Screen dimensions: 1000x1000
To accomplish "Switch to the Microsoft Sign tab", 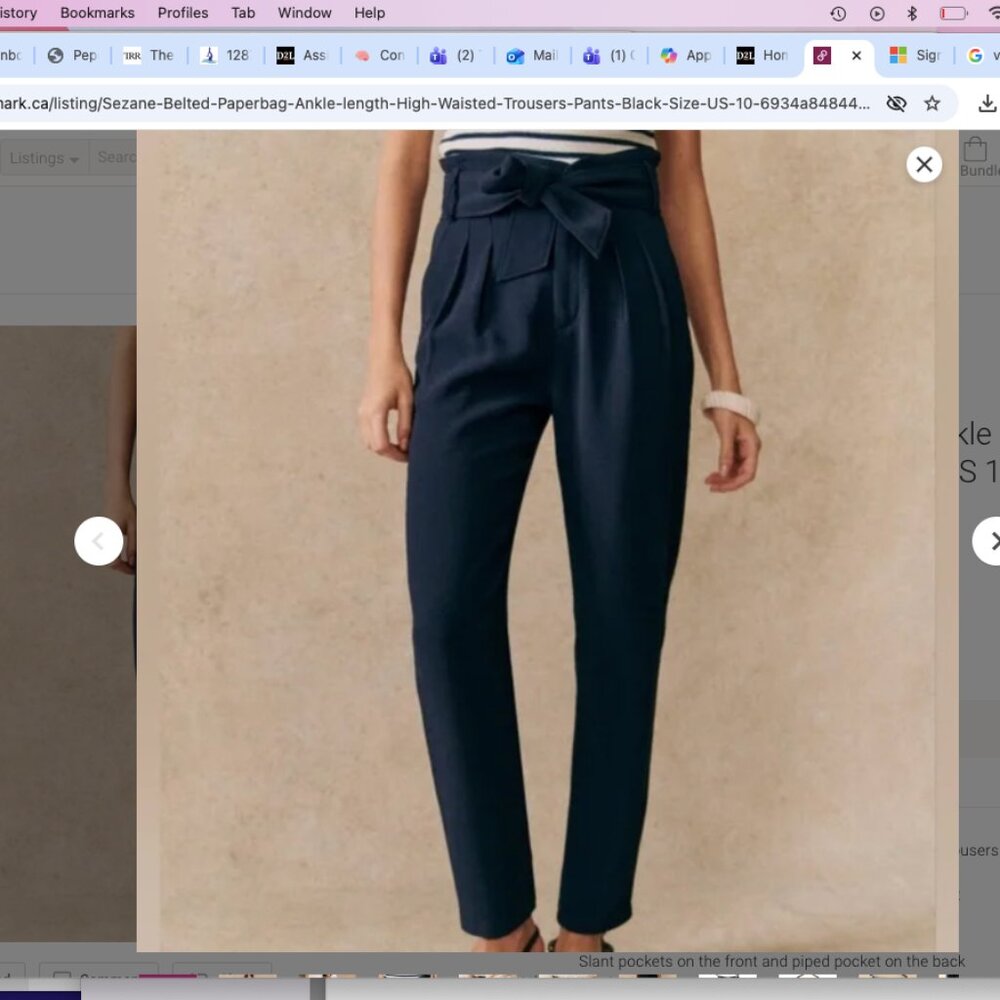I will coord(915,55).
